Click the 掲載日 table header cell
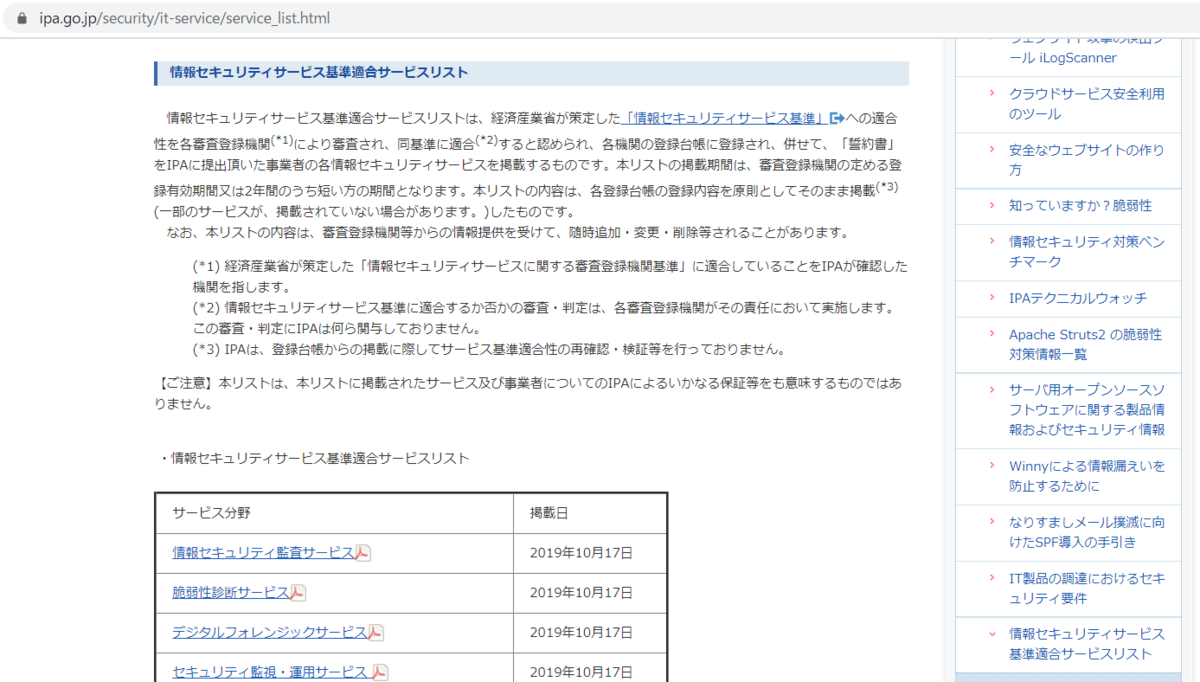Image resolution: width=1200 pixels, height=682 pixels. click(x=590, y=513)
